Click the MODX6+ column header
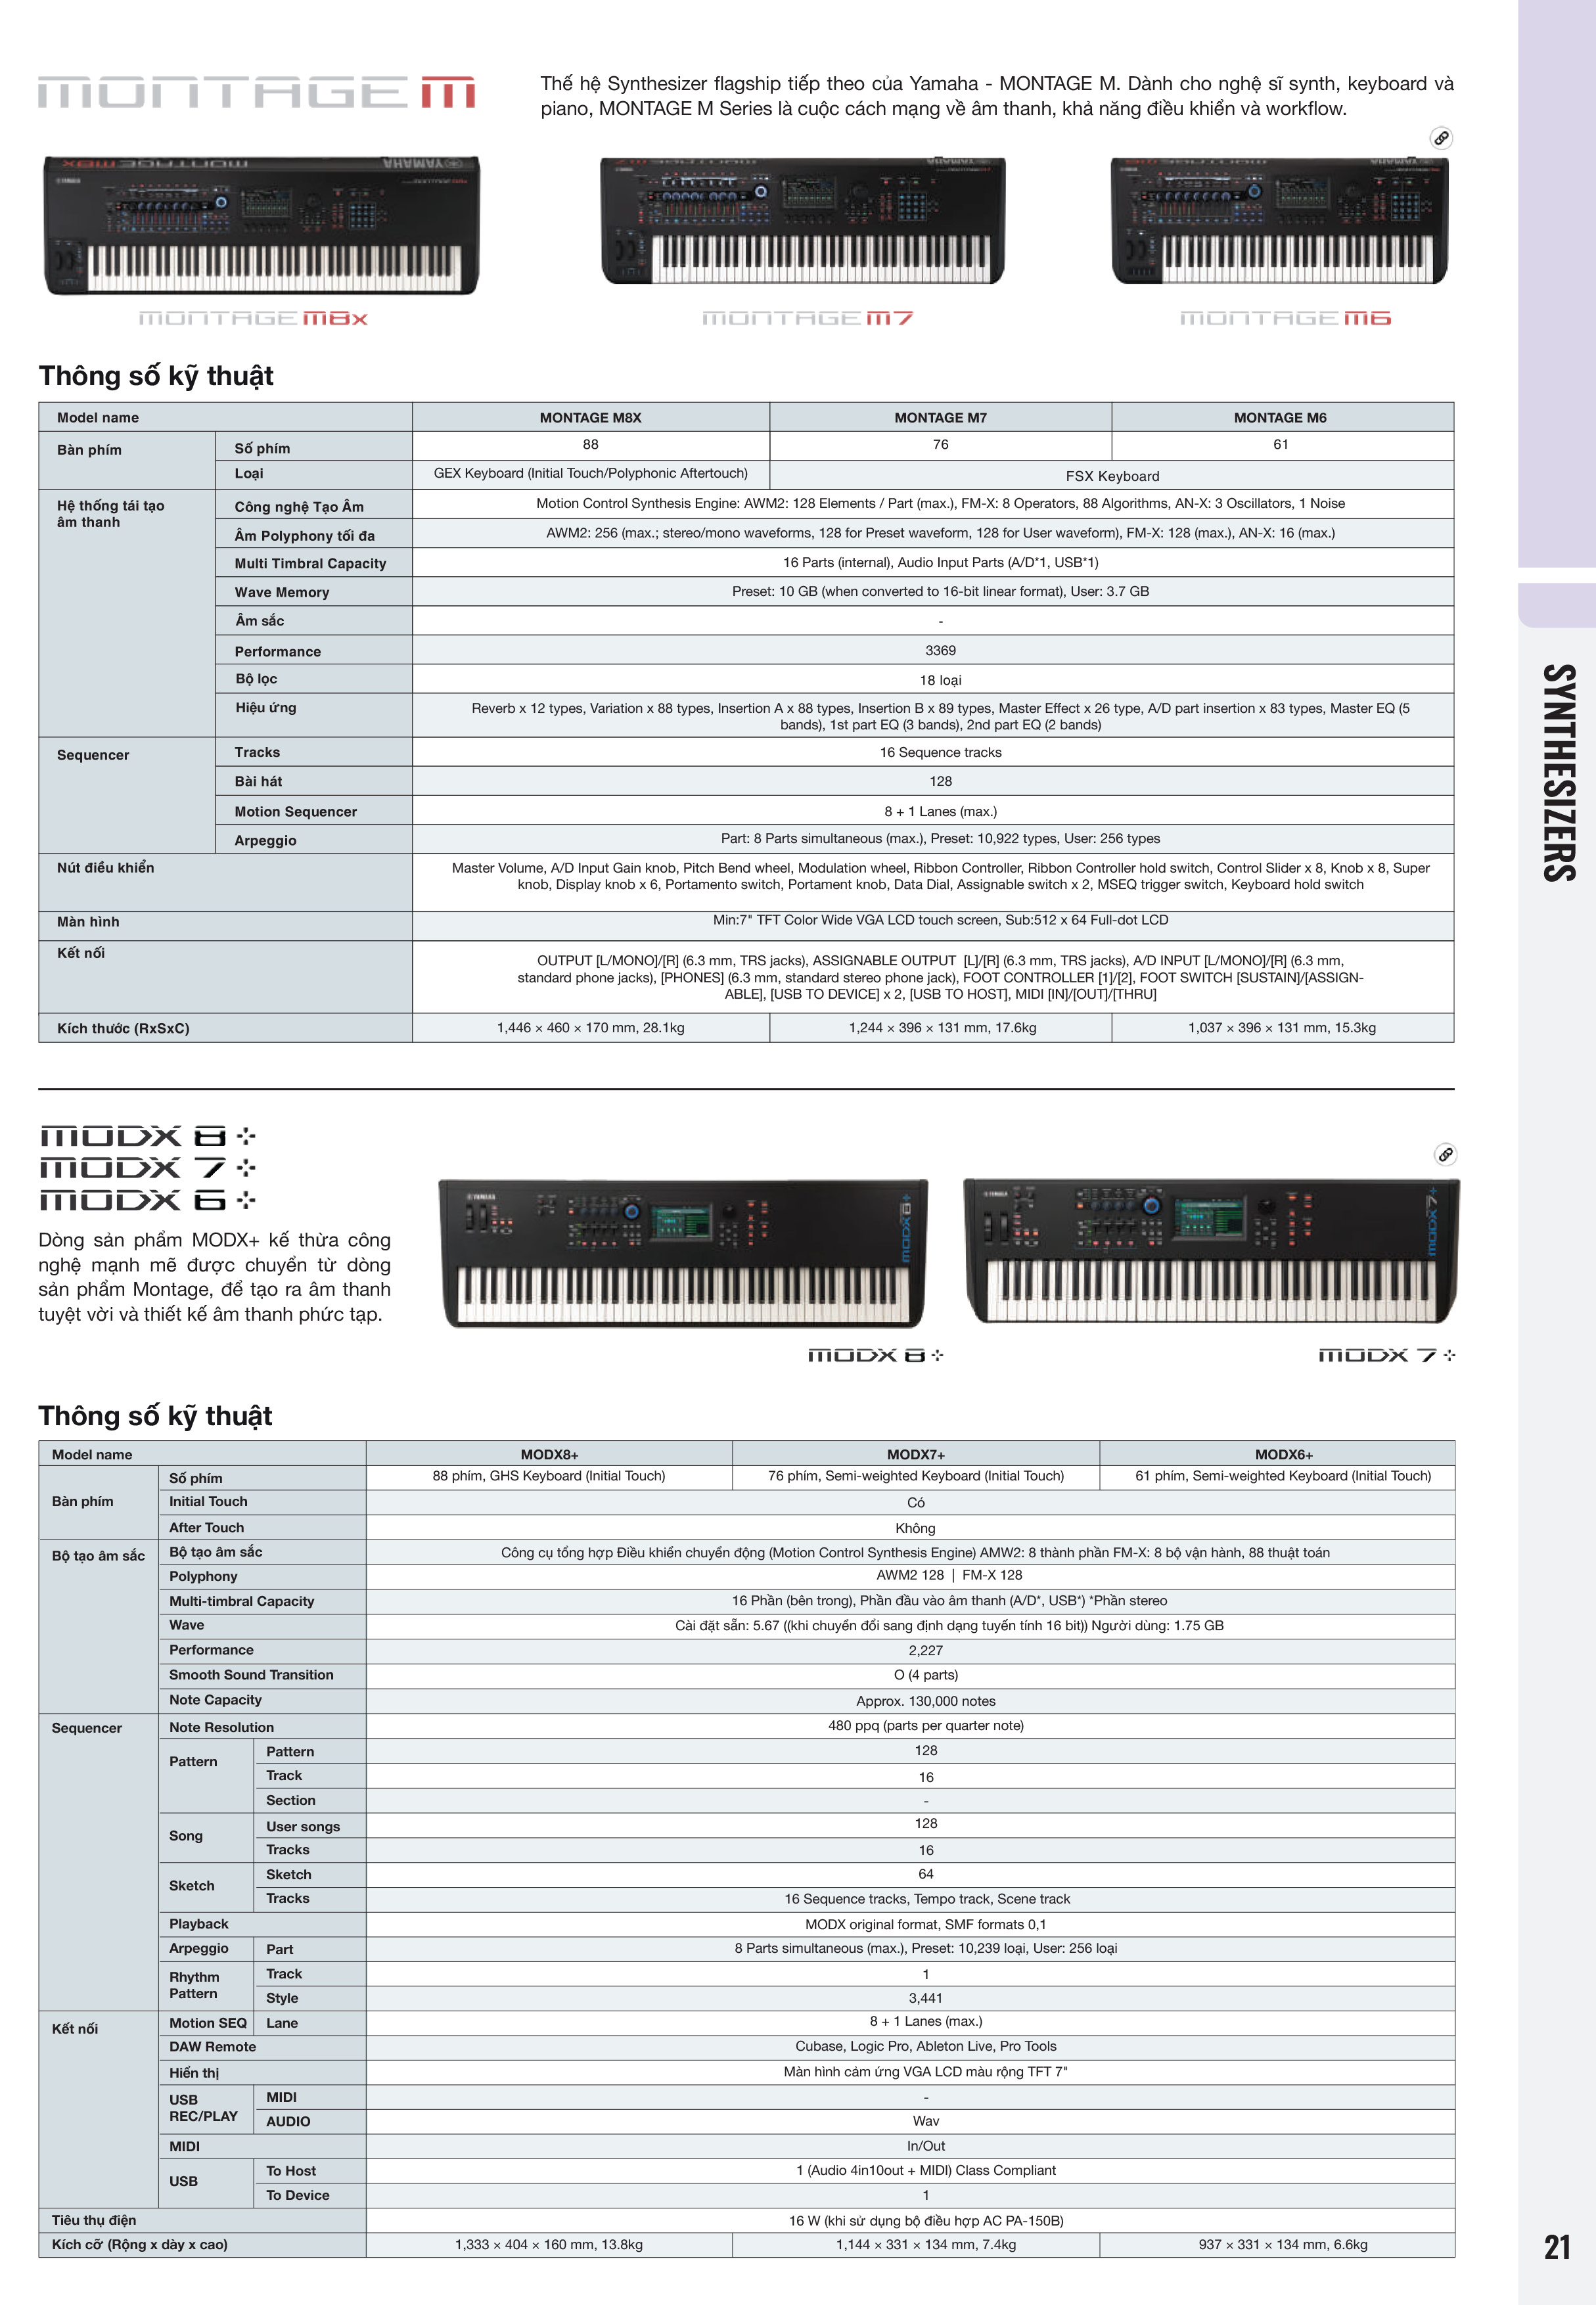The width and height of the screenshot is (1596, 2305). click(x=1283, y=1455)
